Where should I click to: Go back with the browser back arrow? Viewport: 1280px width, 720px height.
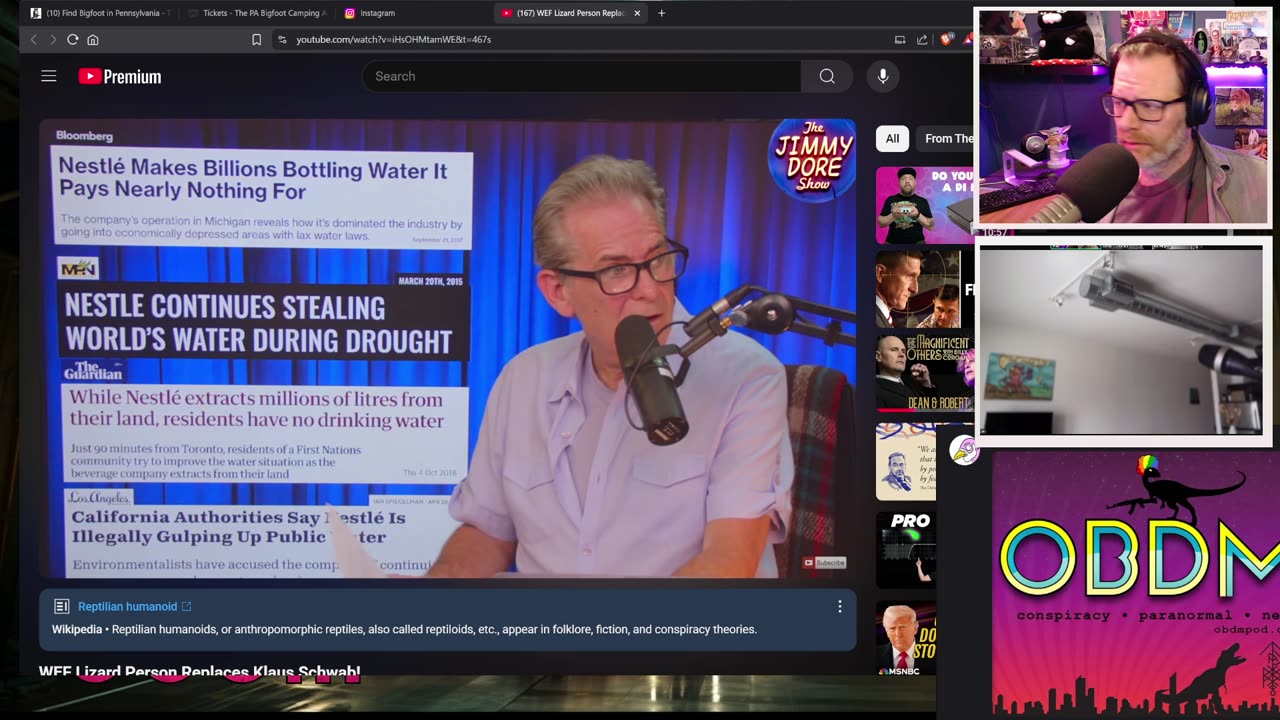pos(33,39)
